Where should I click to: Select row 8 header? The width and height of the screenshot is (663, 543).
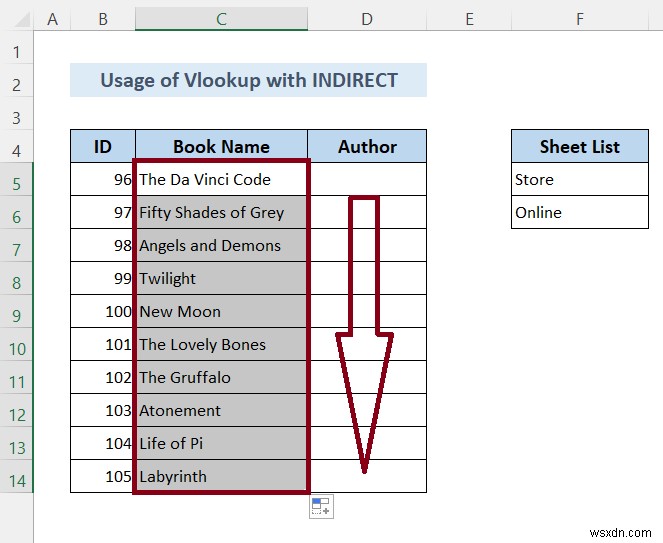[16, 278]
